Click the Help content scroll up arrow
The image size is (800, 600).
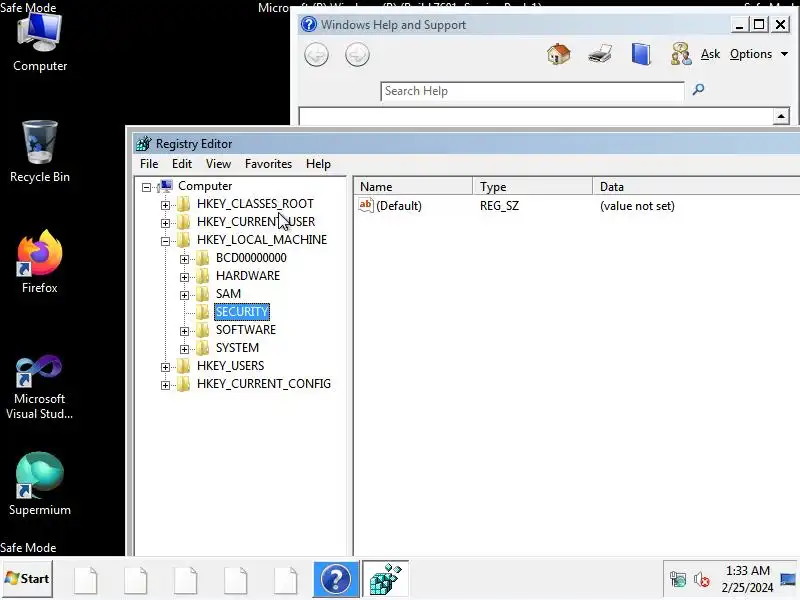pos(781,116)
